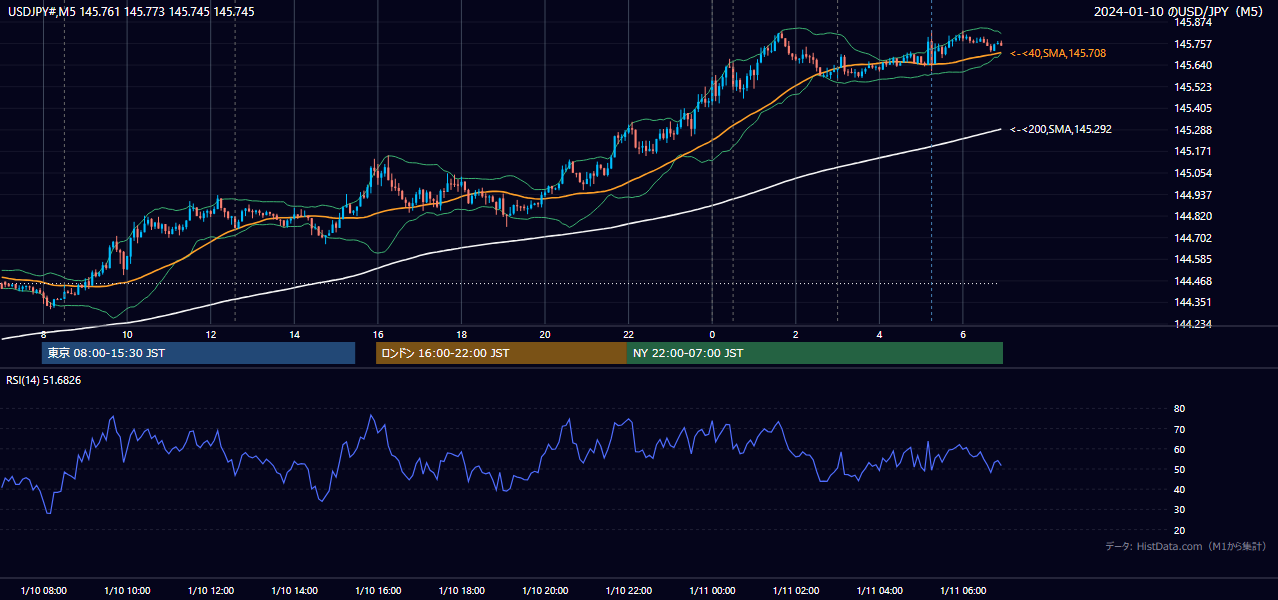Image resolution: width=1278 pixels, height=600 pixels.
Task: Click hour tick 6 under the price chart
Action: [963, 334]
